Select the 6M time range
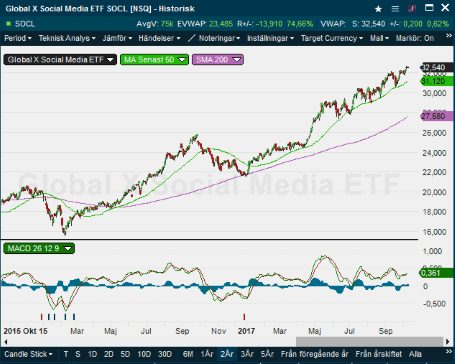 click(x=188, y=354)
